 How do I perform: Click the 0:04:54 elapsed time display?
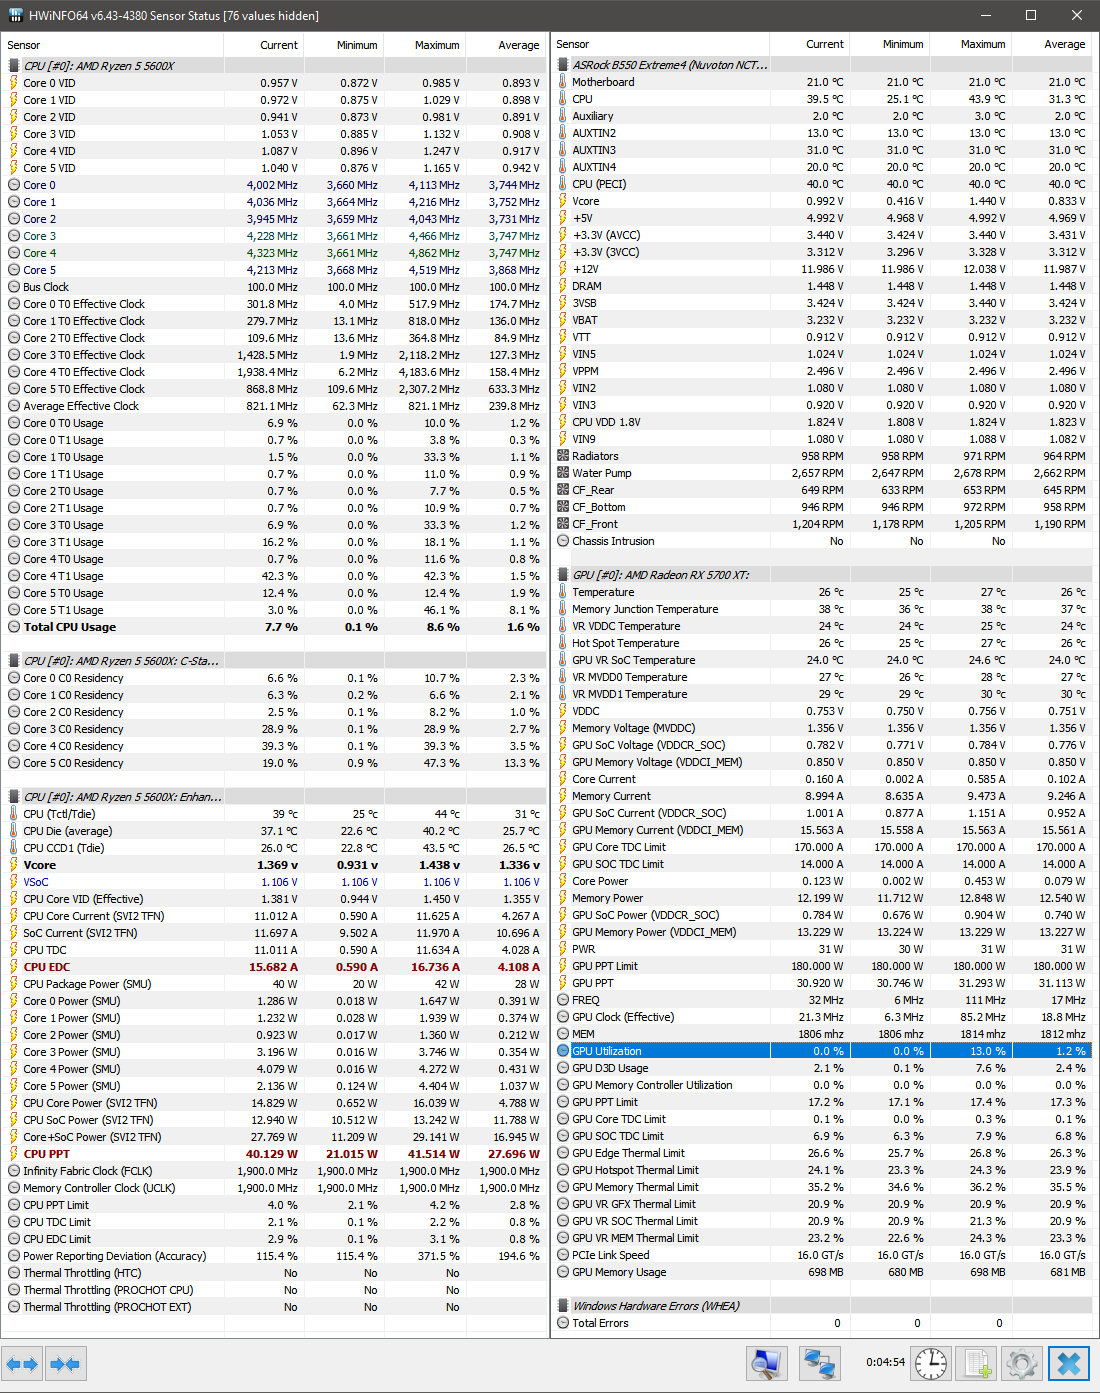[x=885, y=1362]
